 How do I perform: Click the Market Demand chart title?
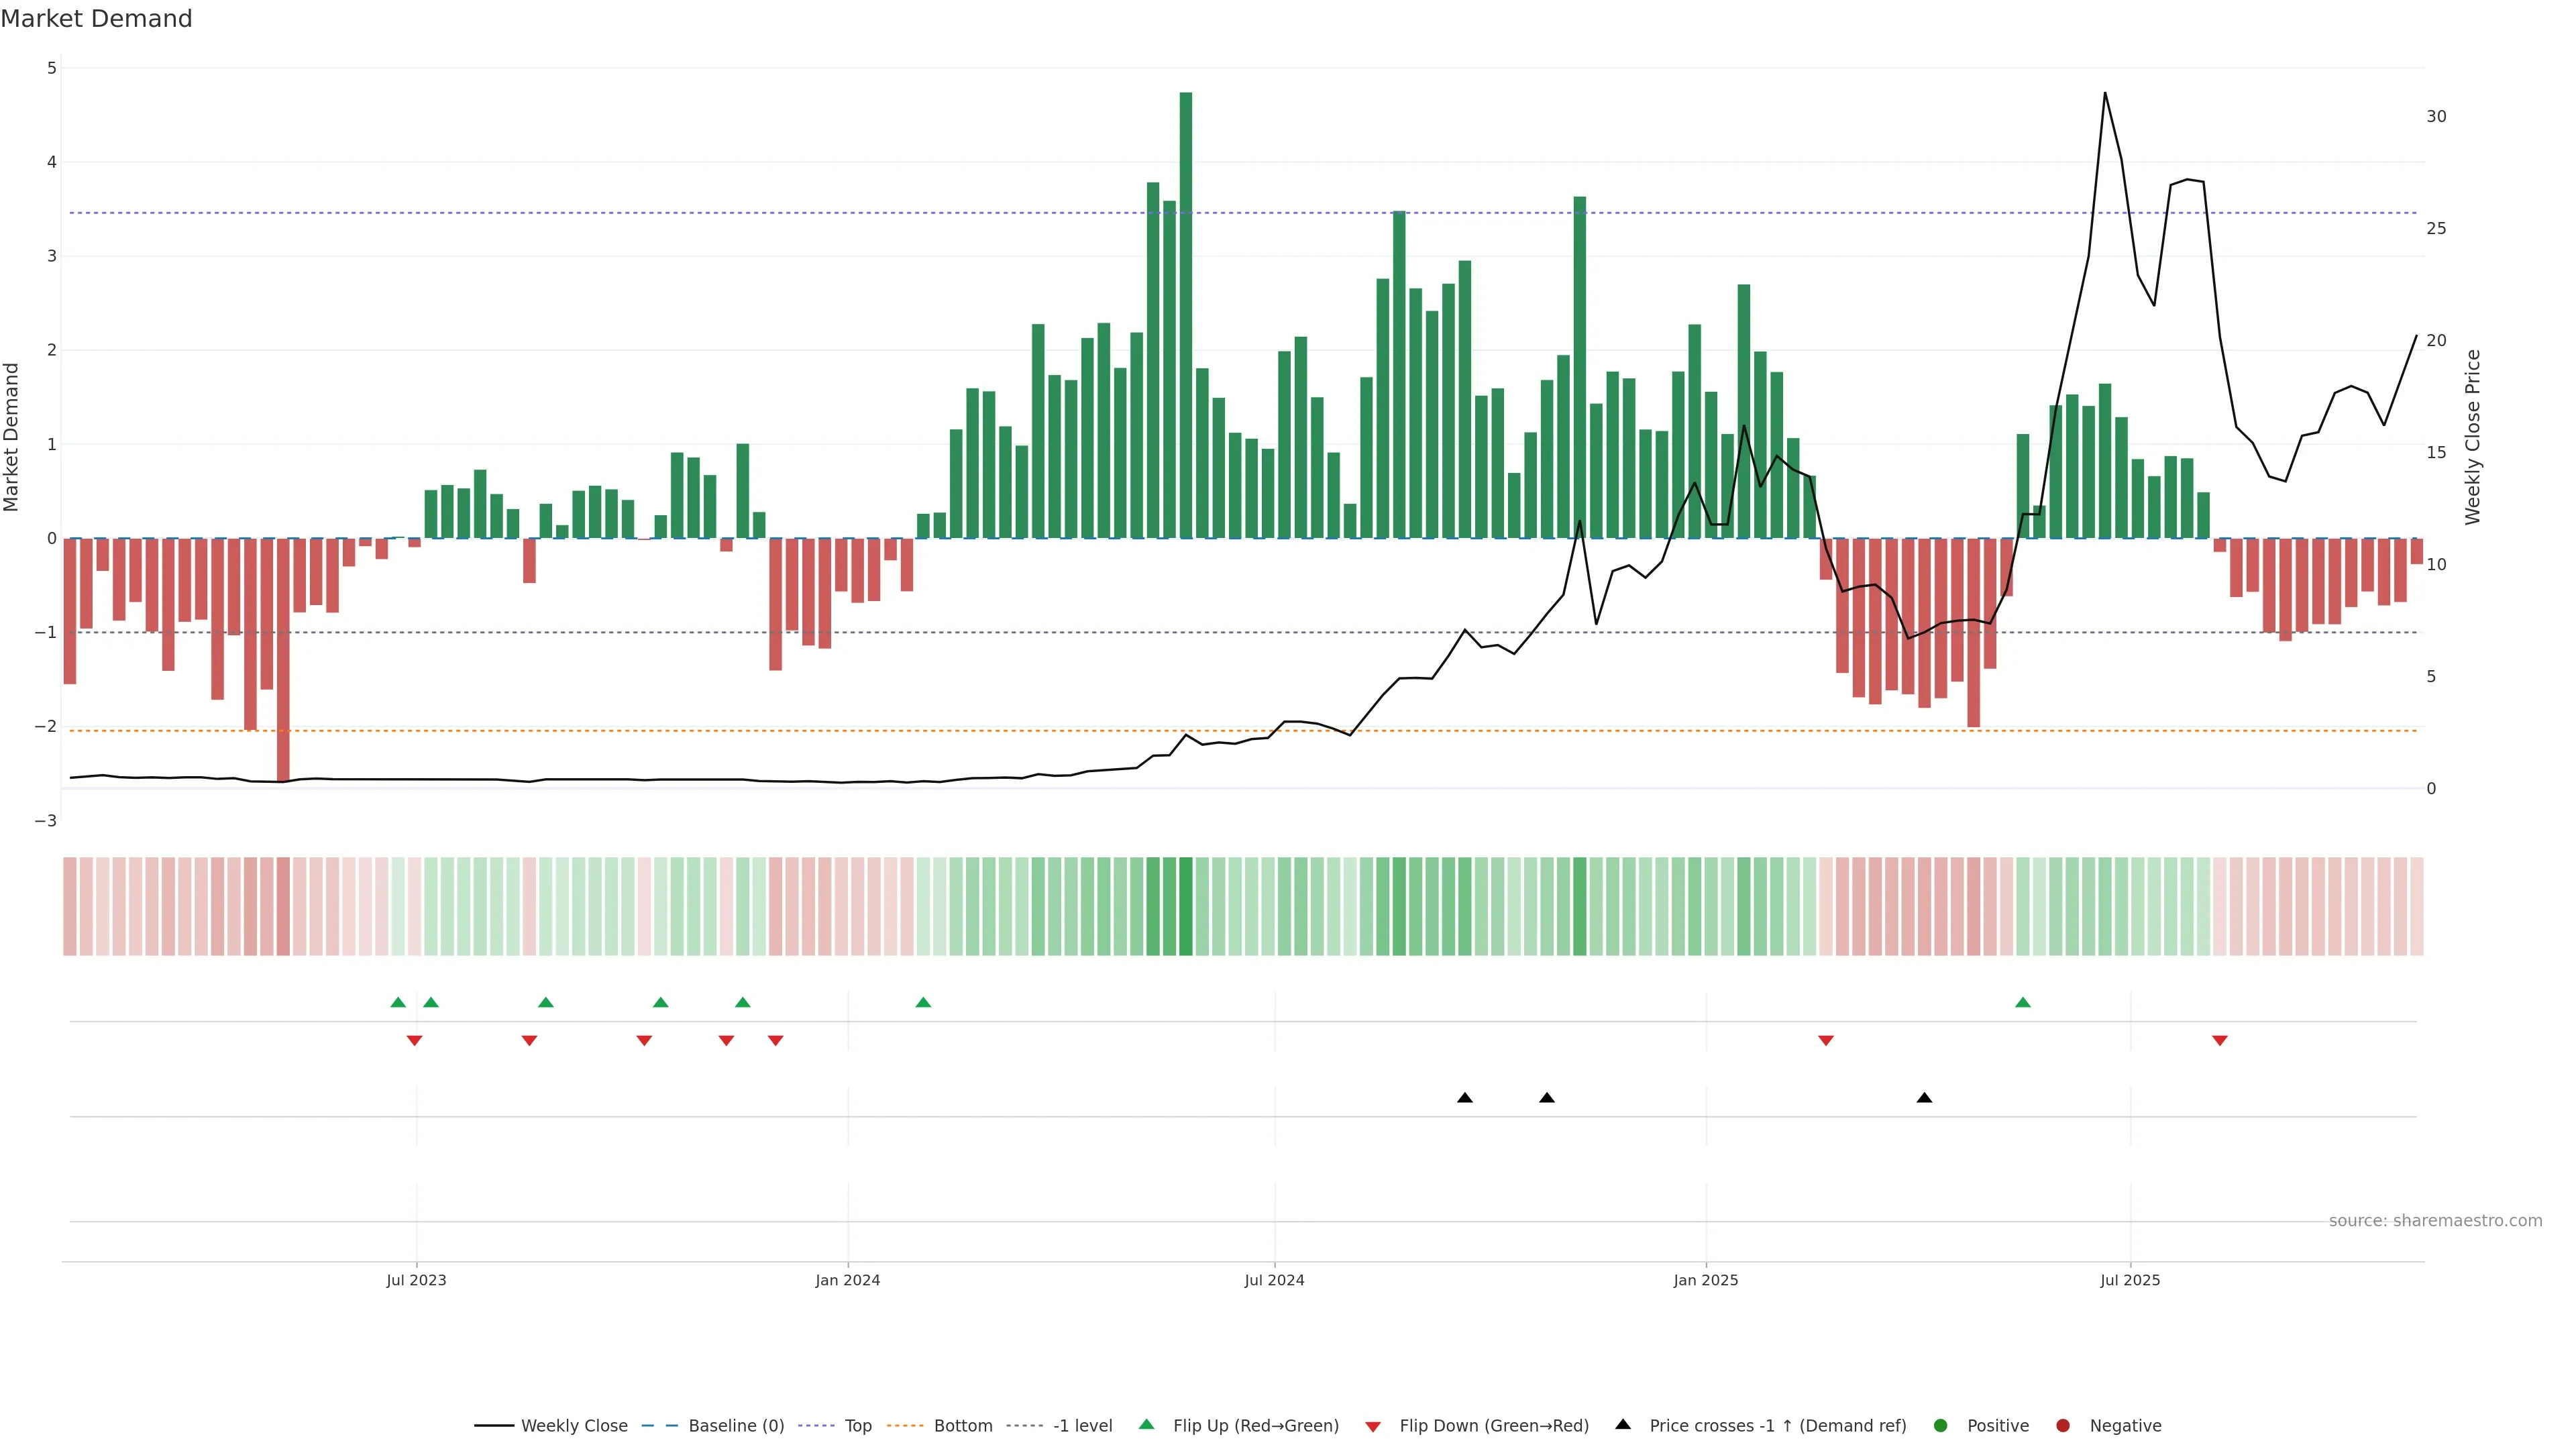[96, 19]
